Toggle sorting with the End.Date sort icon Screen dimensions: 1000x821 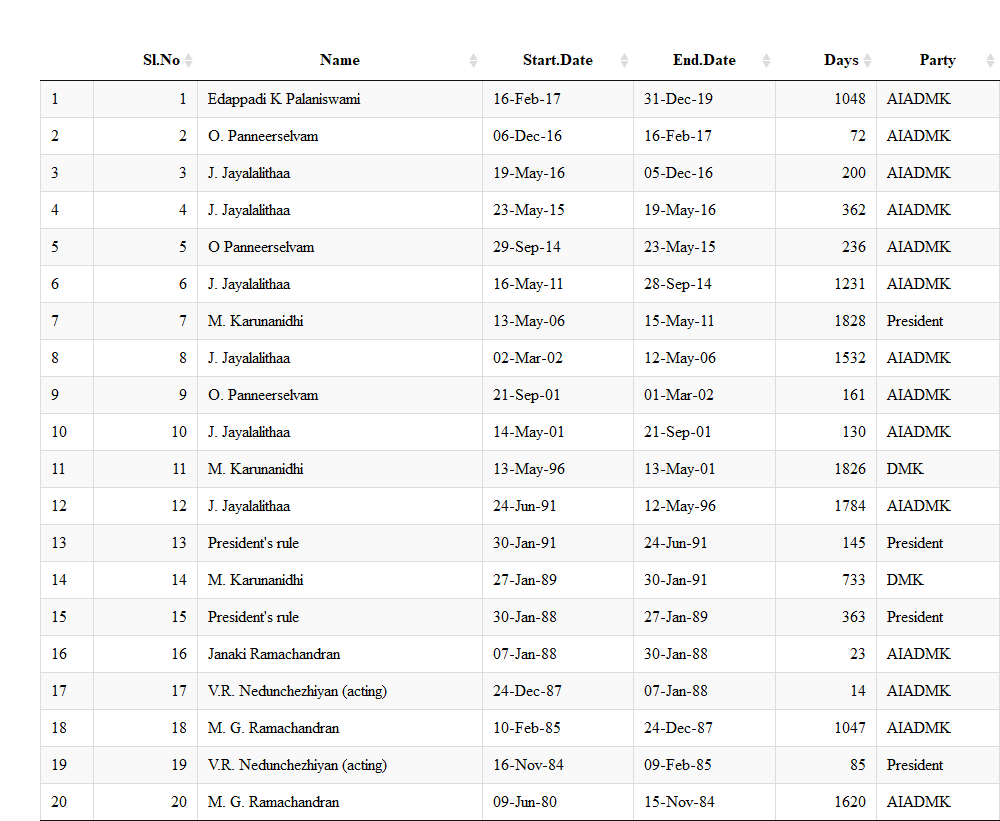[x=766, y=61]
